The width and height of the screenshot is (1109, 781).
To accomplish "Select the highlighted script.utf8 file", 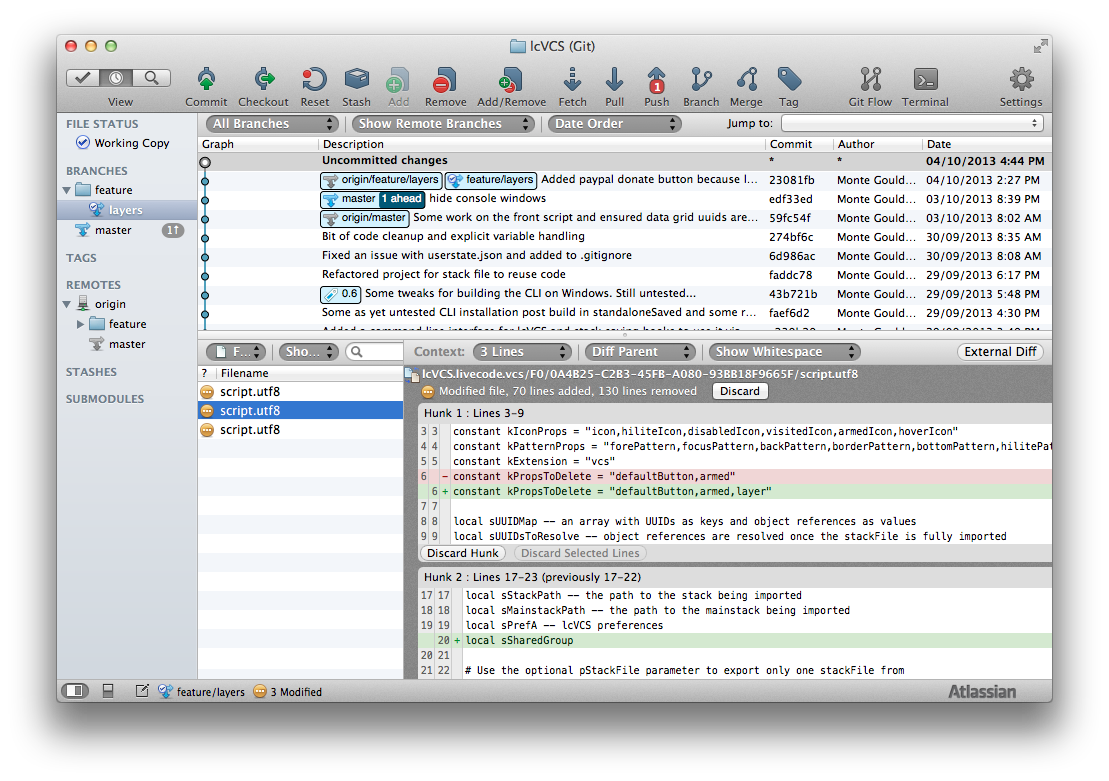I will pos(301,410).
